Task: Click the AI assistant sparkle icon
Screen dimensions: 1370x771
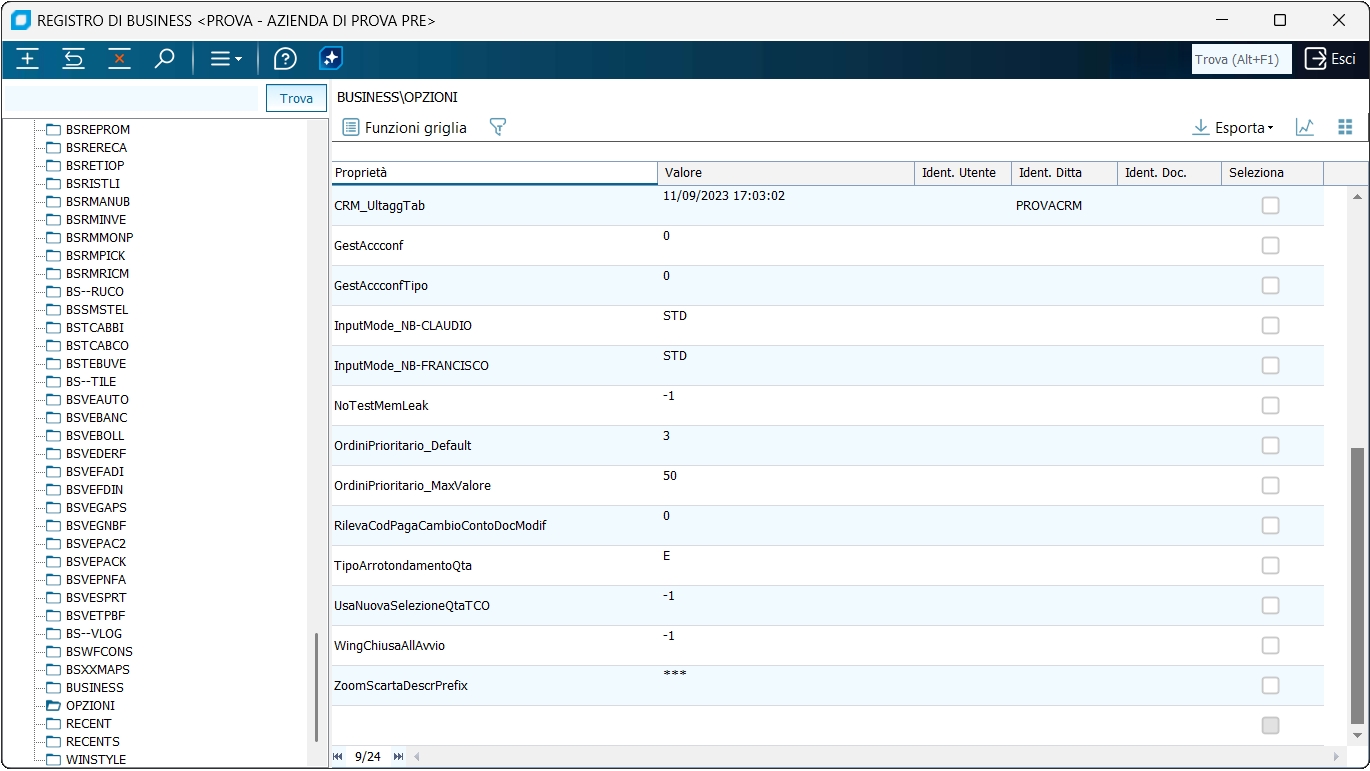Action: click(x=331, y=59)
